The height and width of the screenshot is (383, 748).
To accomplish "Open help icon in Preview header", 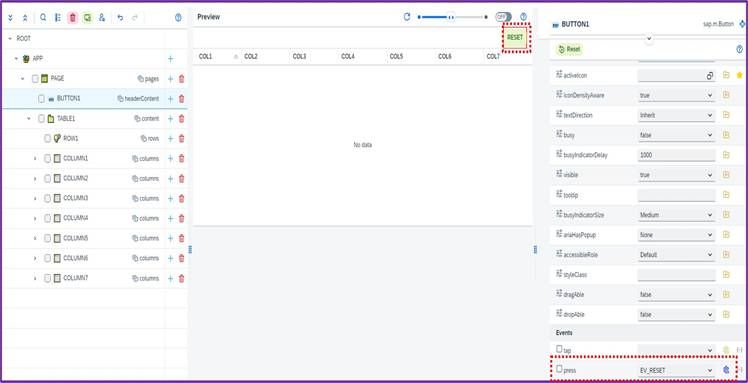I will pos(523,17).
